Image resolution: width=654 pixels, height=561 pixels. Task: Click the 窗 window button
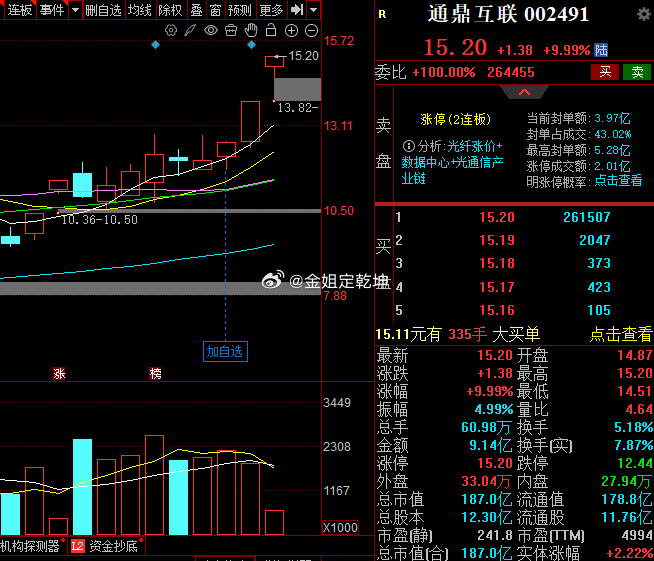[215, 10]
